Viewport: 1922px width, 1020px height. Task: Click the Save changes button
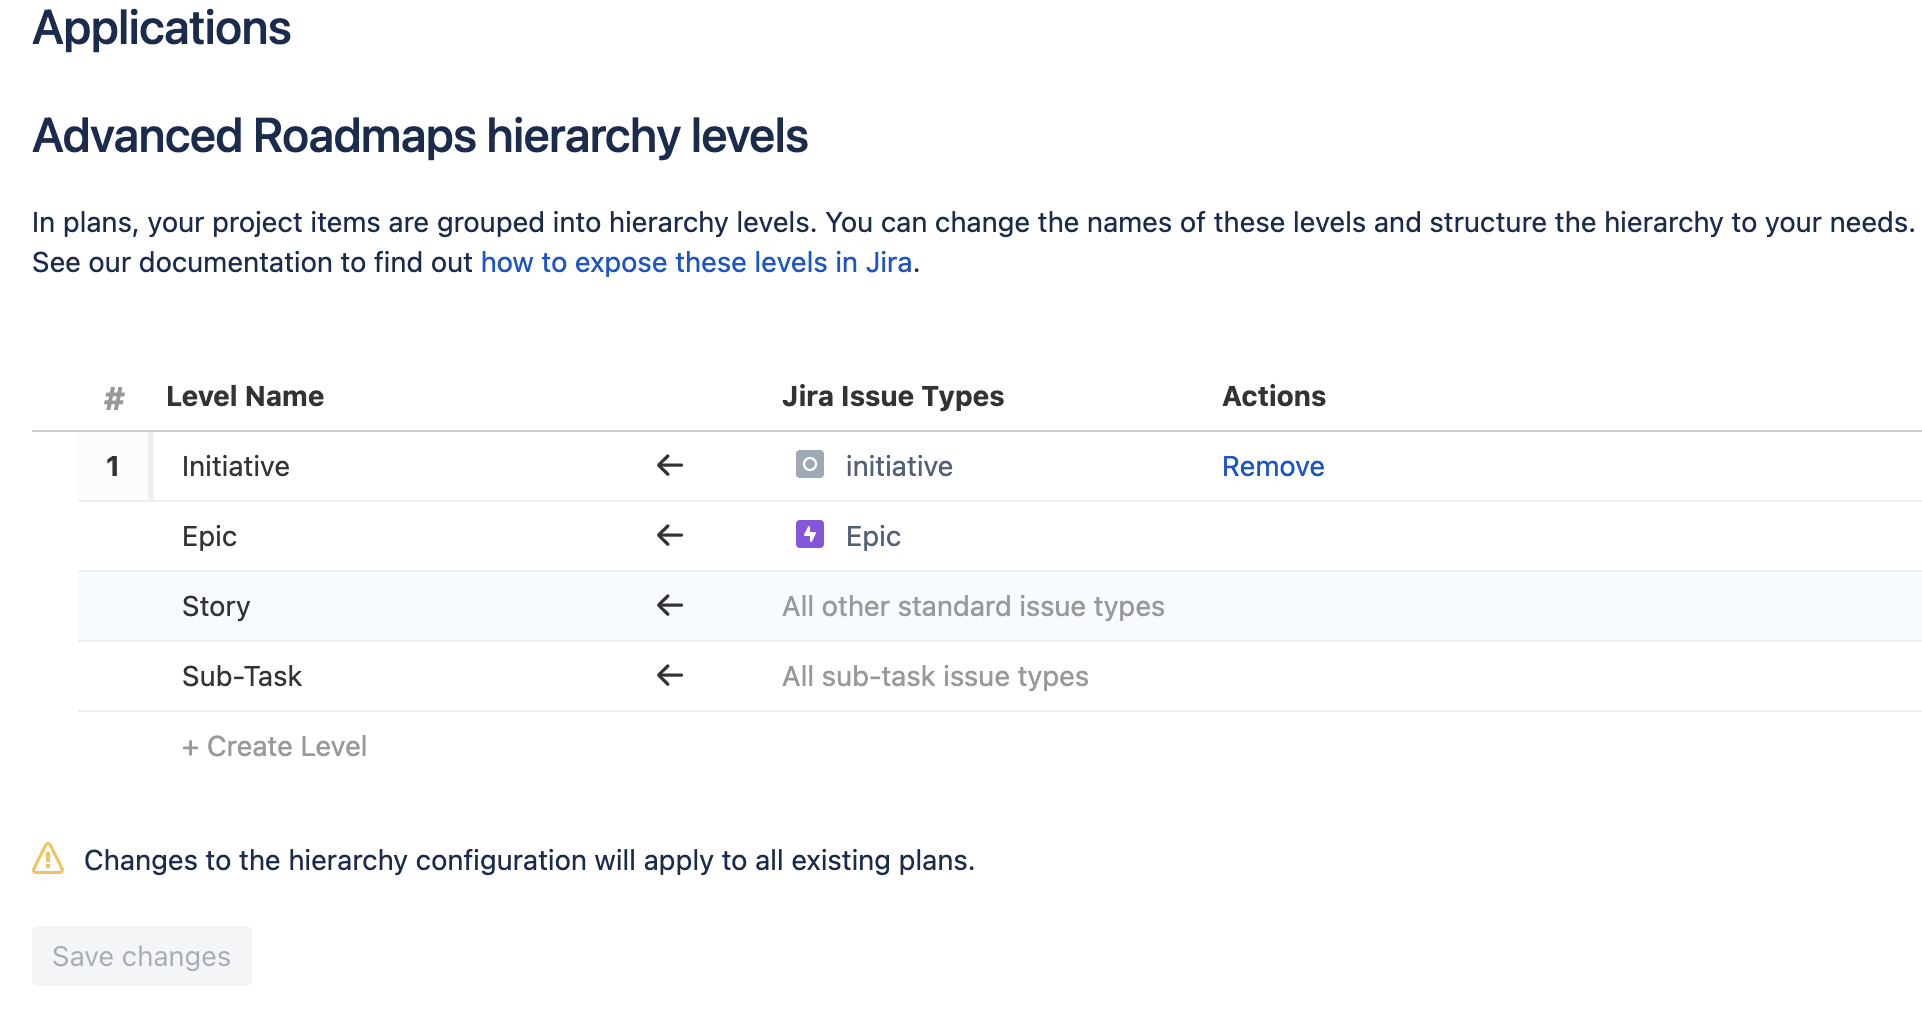(142, 956)
